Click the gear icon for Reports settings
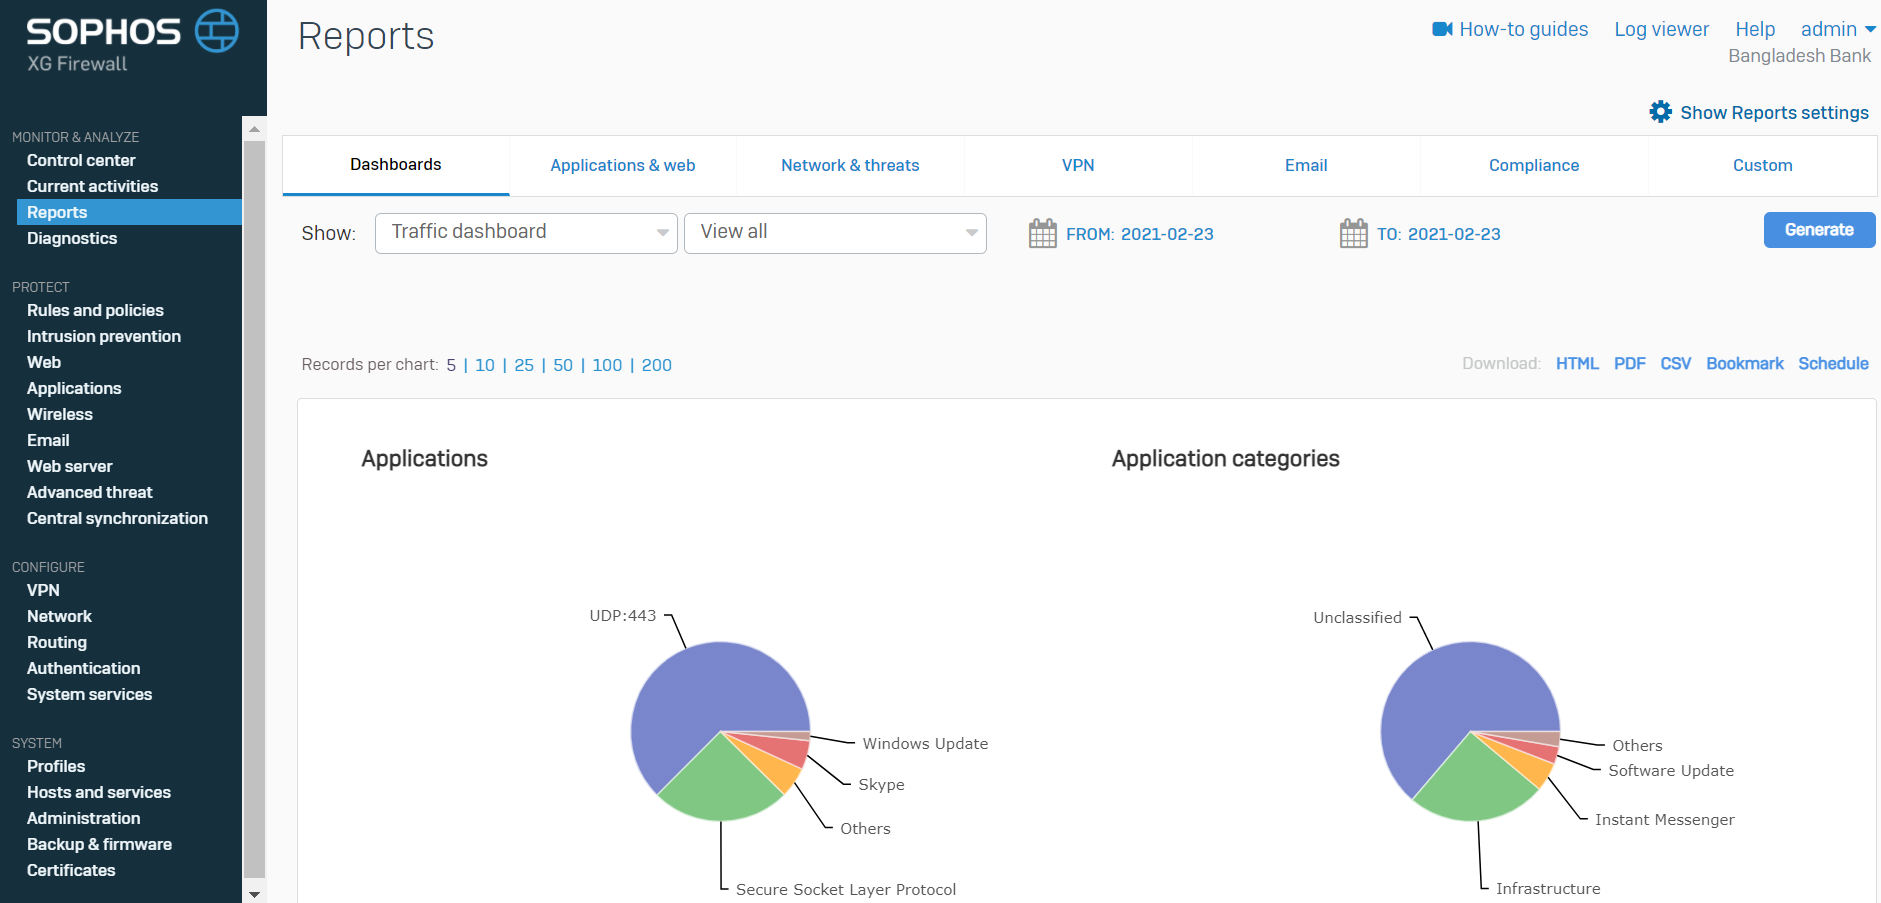 click(1660, 112)
